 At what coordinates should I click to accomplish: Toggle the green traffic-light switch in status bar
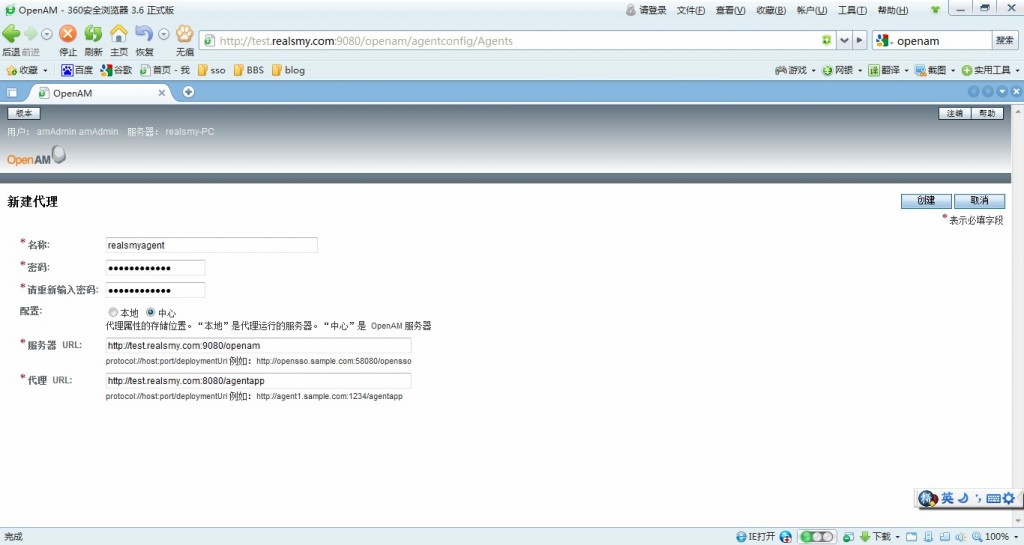point(816,537)
